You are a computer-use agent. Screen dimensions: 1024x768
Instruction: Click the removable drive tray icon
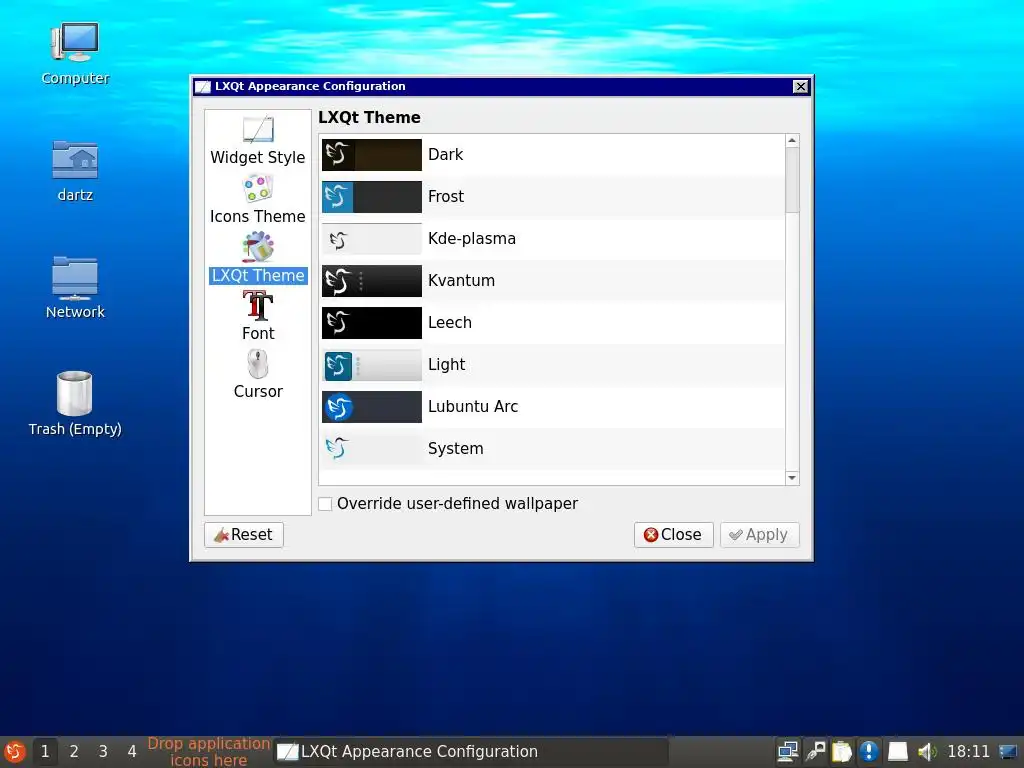coord(897,752)
